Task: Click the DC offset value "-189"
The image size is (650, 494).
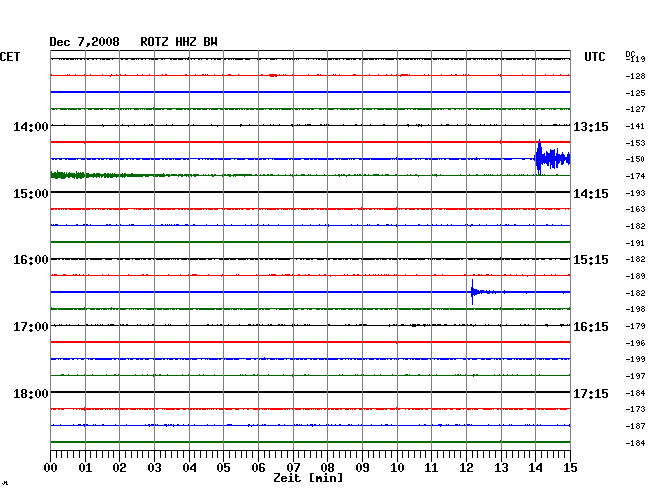Action: click(635, 276)
